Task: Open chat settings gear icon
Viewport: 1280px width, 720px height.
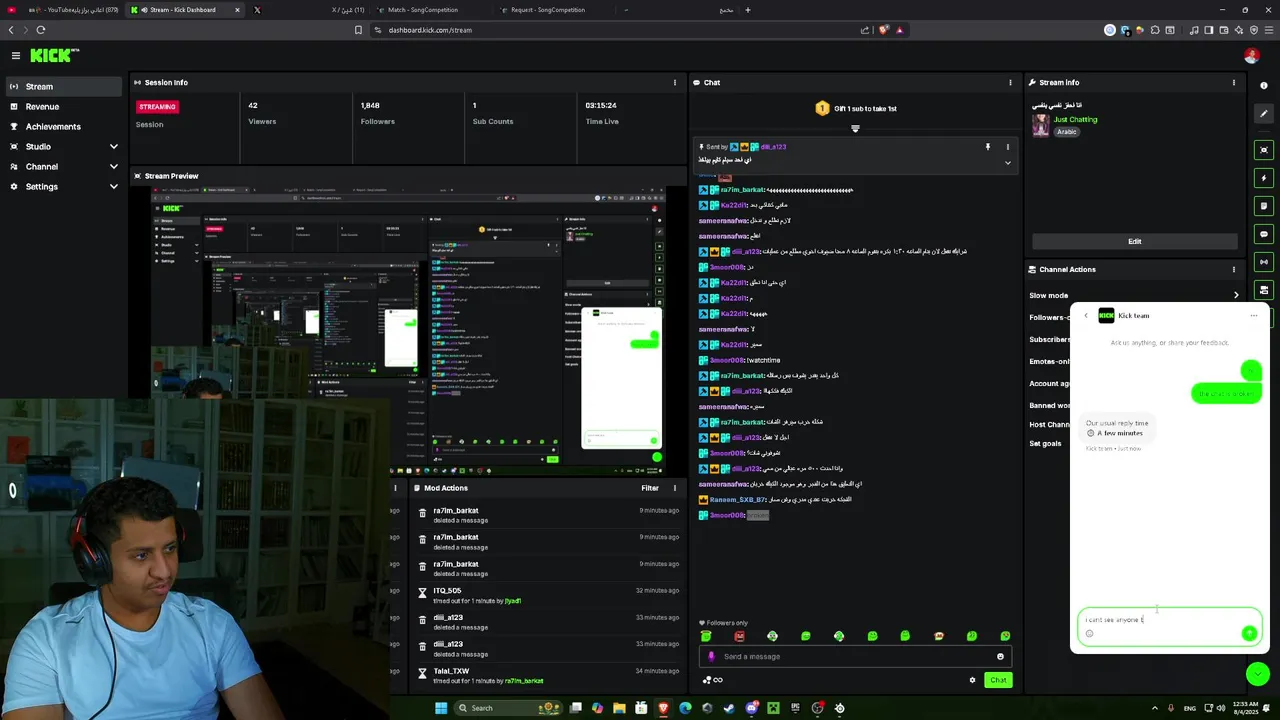Action: tap(972, 680)
